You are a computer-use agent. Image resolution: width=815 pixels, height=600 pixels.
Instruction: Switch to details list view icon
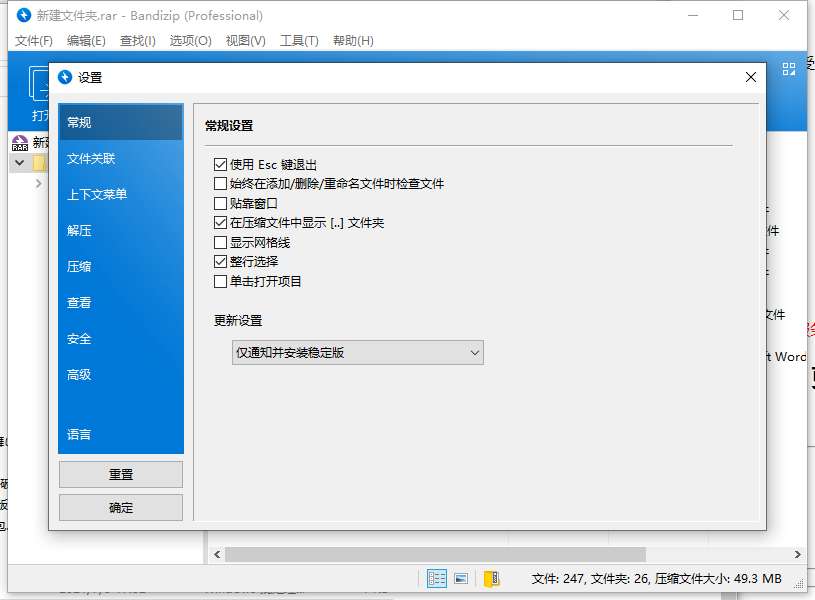(x=437, y=579)
